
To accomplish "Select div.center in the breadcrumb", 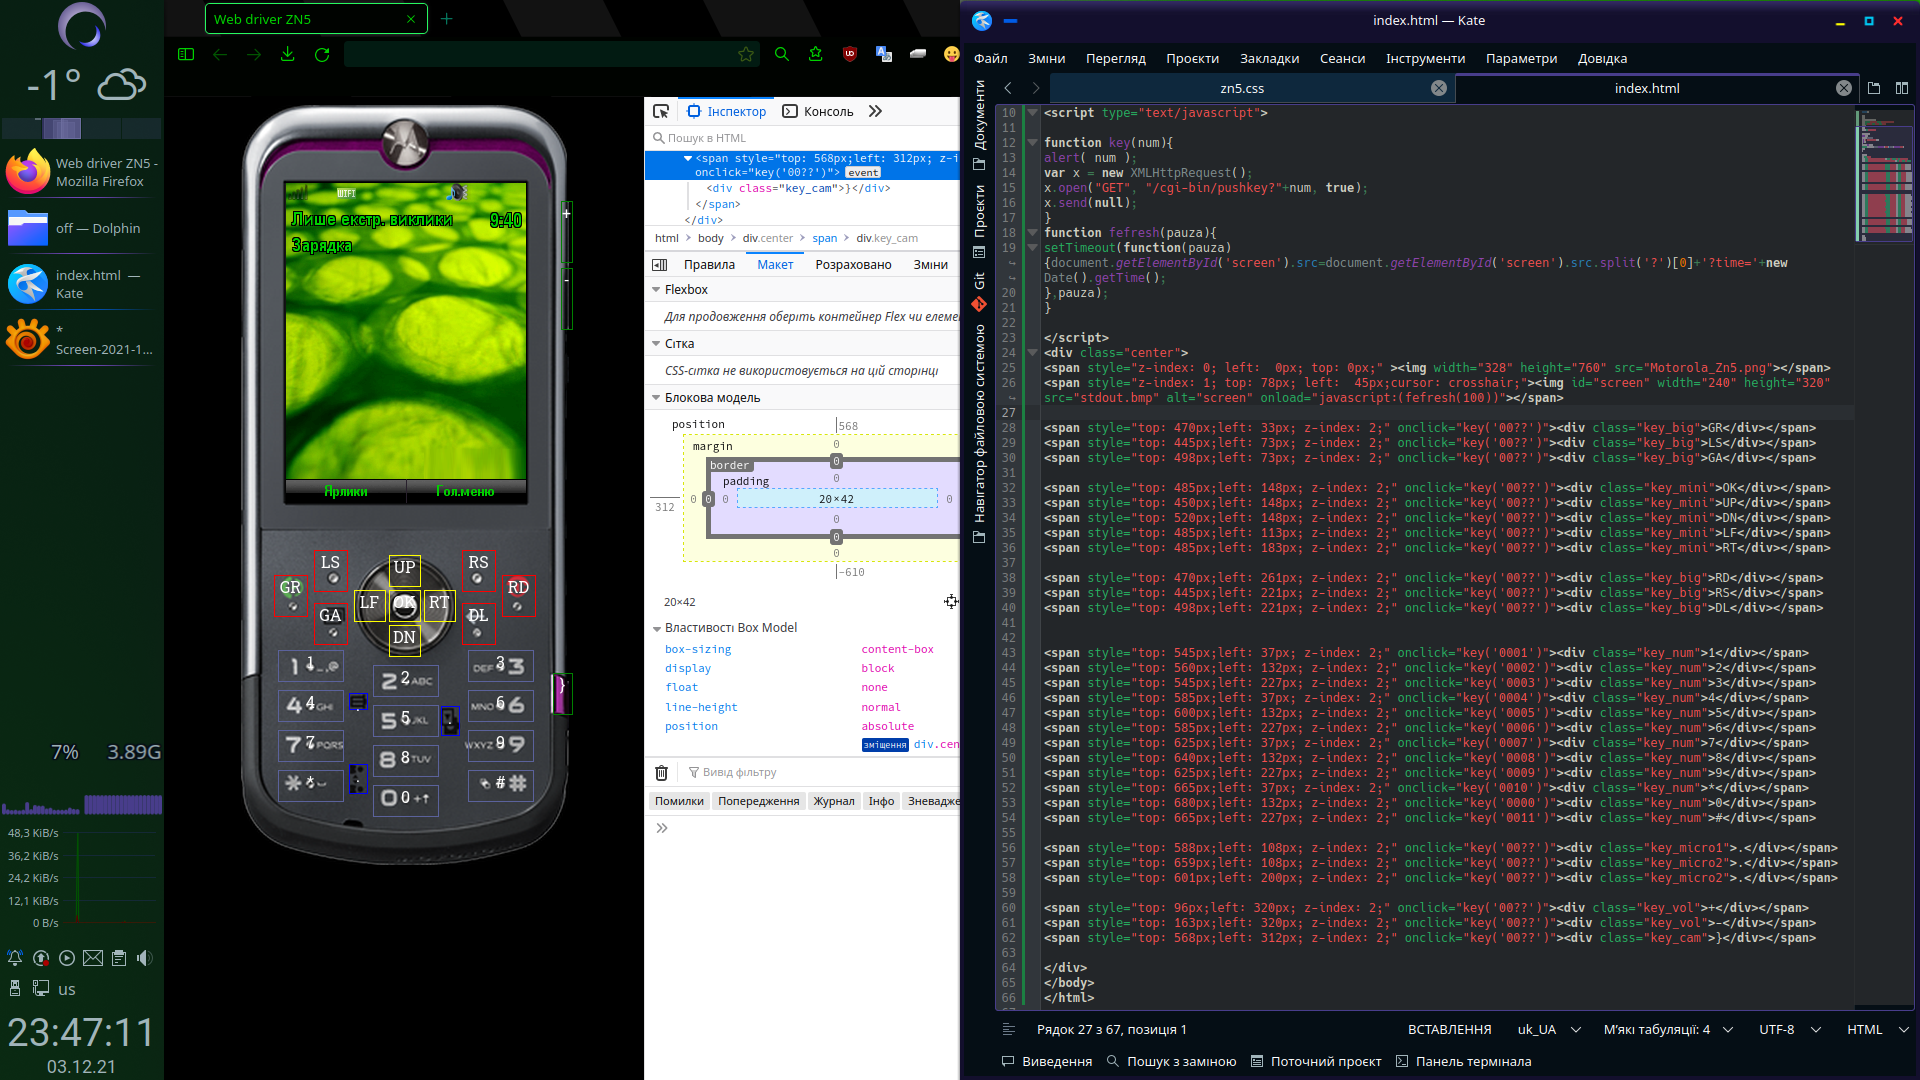I will pyautogui.click(x=767, y=238).
